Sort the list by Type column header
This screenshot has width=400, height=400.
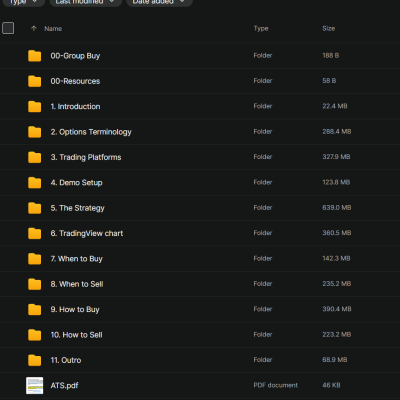(261, 29)
